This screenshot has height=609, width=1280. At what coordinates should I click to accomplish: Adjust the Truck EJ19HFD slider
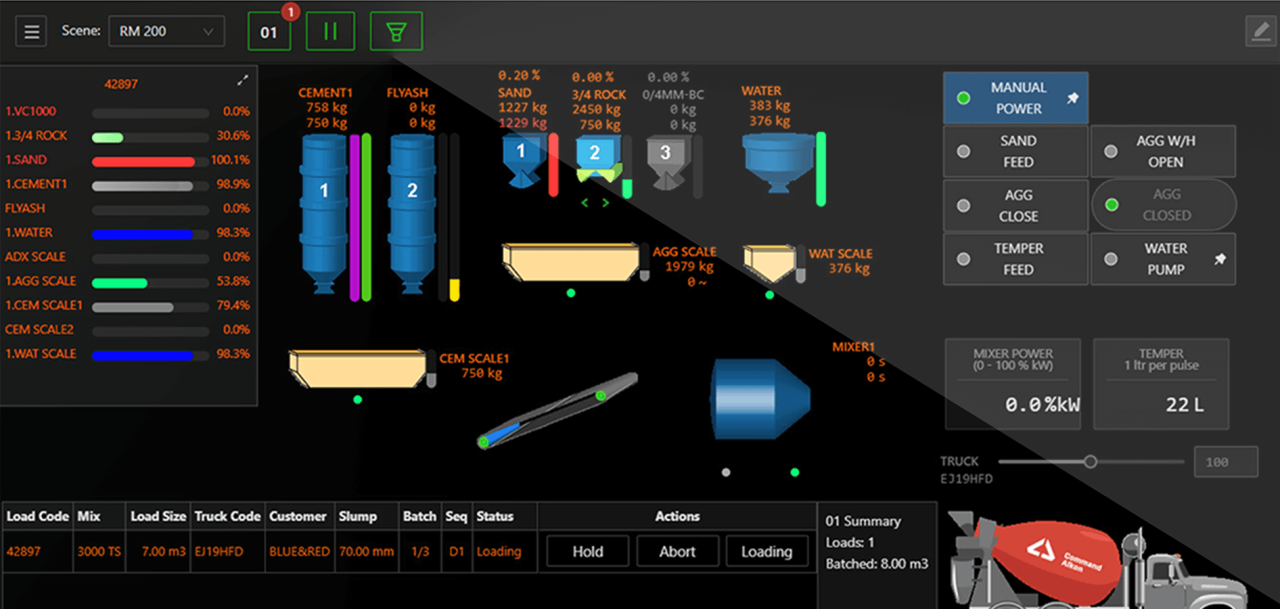[x=1090, y=462]
